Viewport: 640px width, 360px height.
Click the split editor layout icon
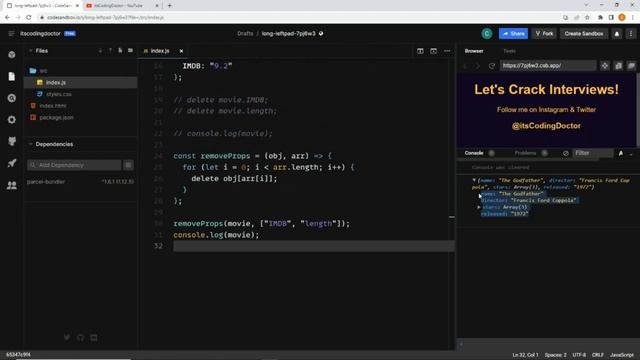[x=420, y=51]
